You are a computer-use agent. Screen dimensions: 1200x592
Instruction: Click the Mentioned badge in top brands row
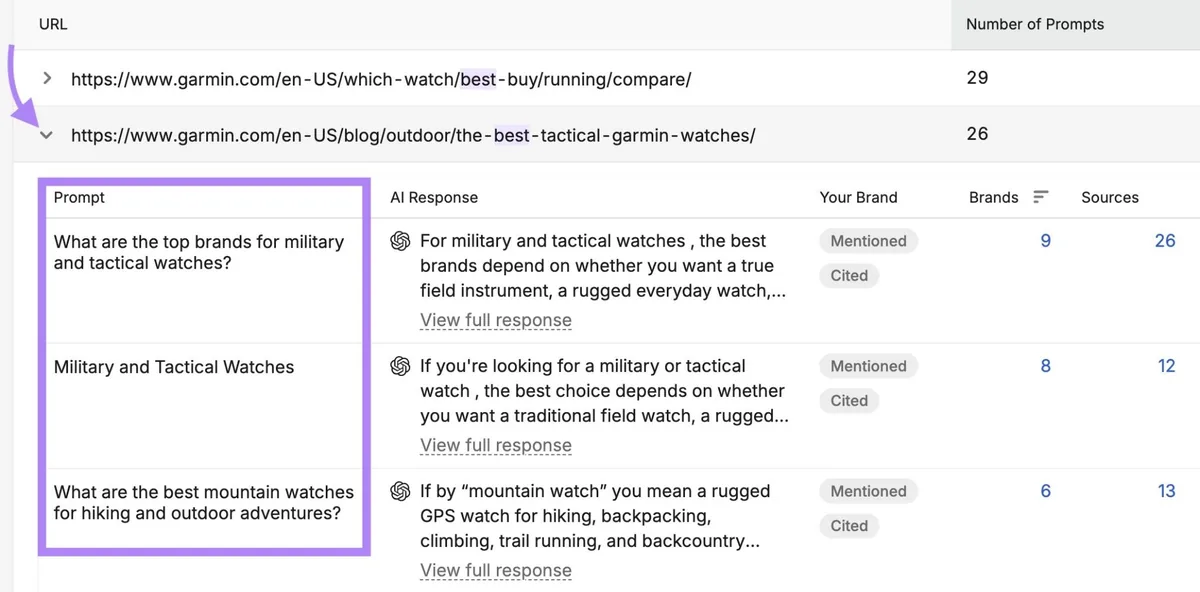tap(868, 241)
